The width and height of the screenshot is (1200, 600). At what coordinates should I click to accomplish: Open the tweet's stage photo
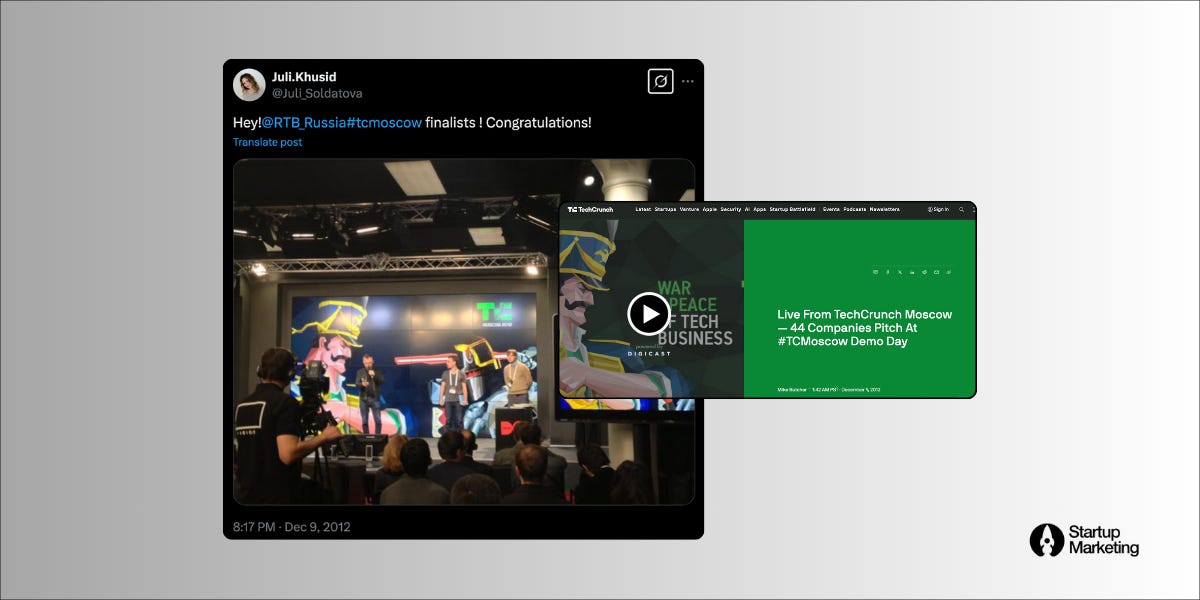463,332
